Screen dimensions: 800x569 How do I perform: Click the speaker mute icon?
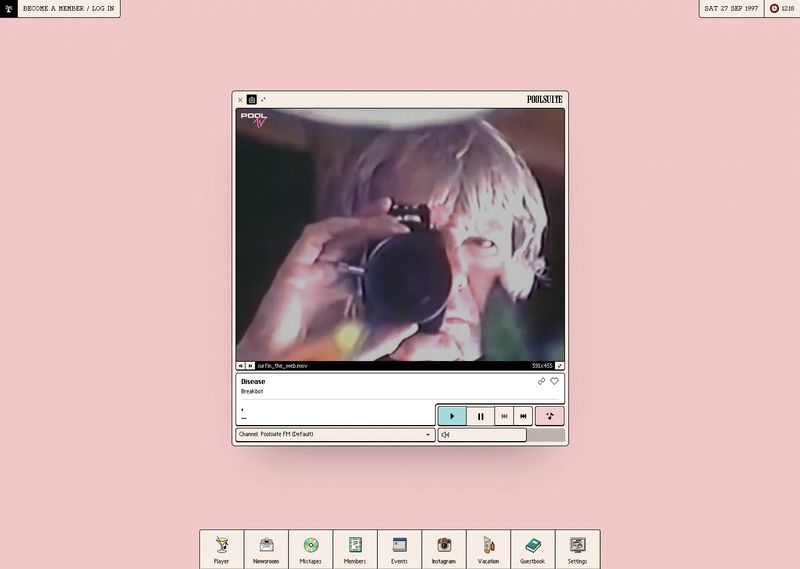point(445,435)
